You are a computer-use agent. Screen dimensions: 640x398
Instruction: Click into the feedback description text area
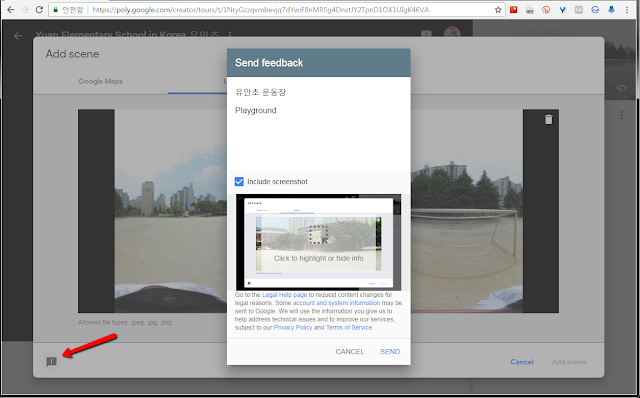click(319, 123)
